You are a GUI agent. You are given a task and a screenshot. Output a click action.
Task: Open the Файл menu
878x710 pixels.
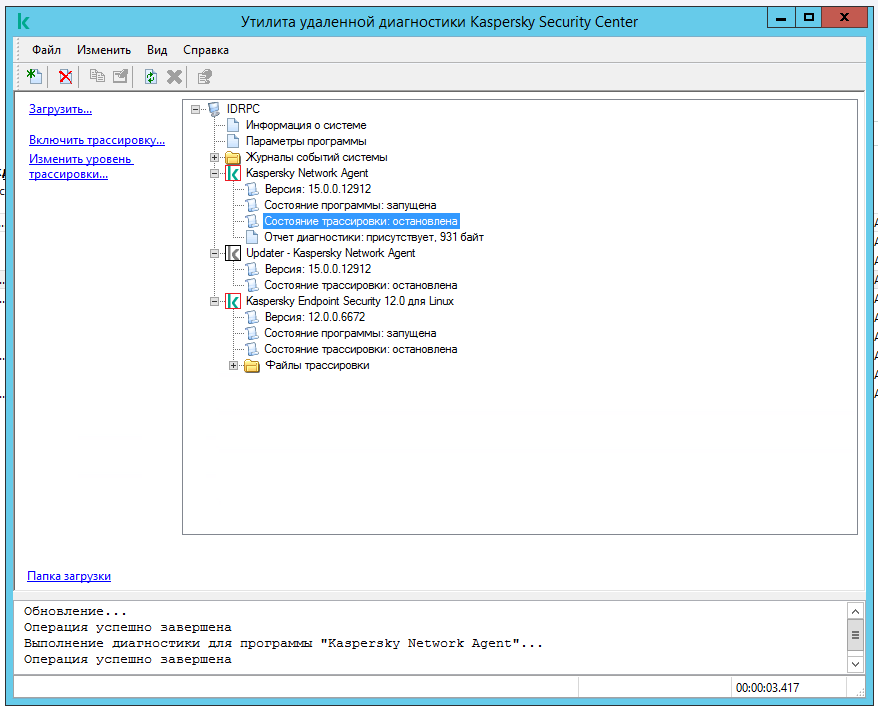point(46,50)
